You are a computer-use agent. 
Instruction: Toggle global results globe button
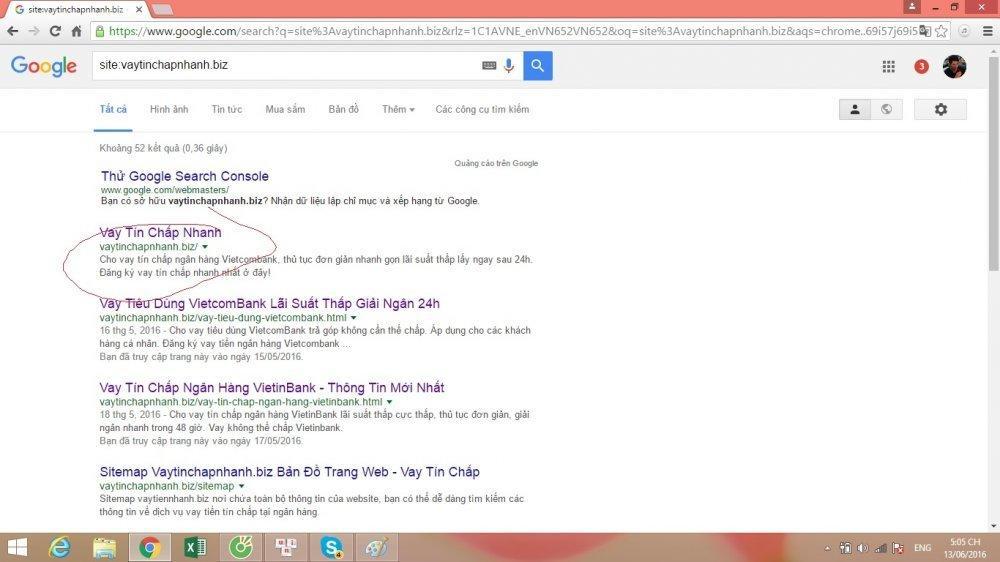coord(886,109)
